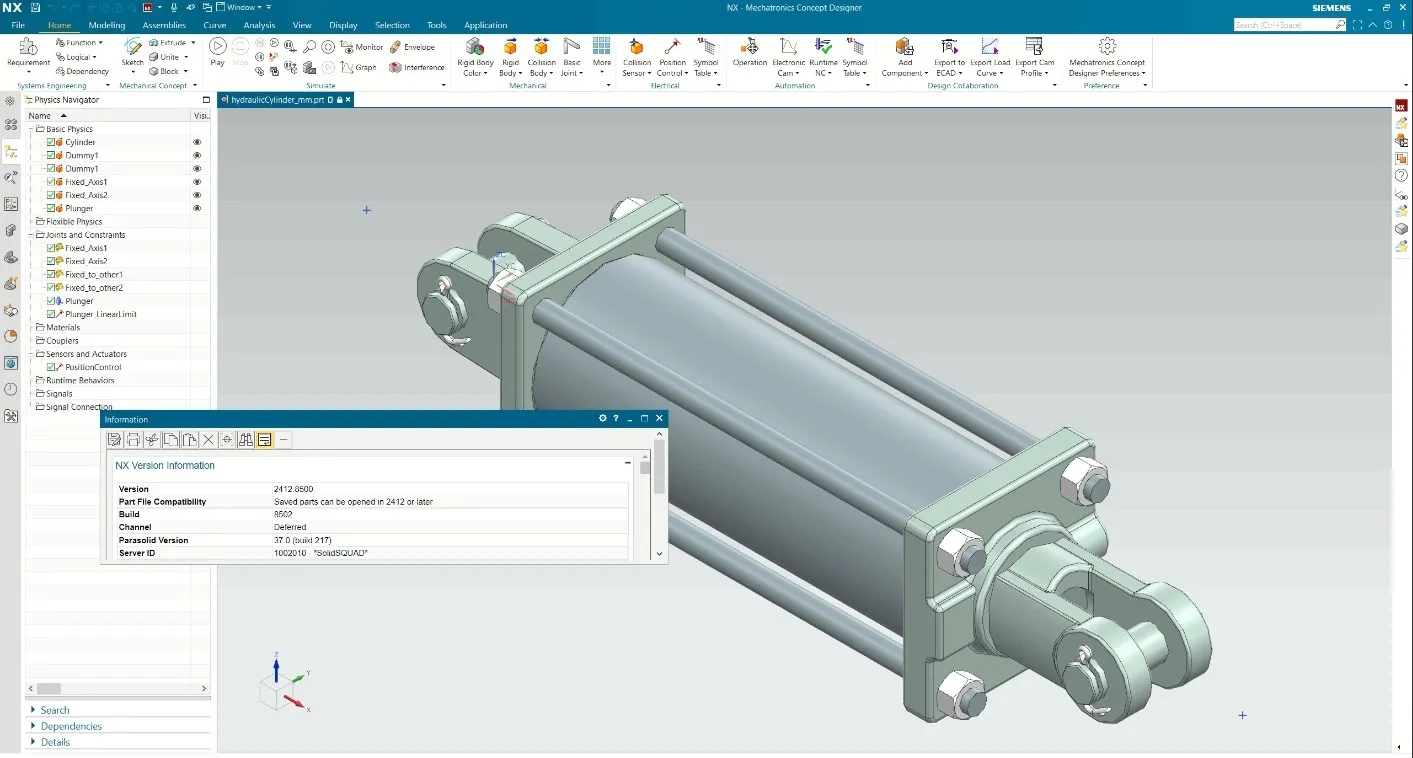Open the Operation tool
This screenshot has width=1413, height=758.
[x=749, y=53]
